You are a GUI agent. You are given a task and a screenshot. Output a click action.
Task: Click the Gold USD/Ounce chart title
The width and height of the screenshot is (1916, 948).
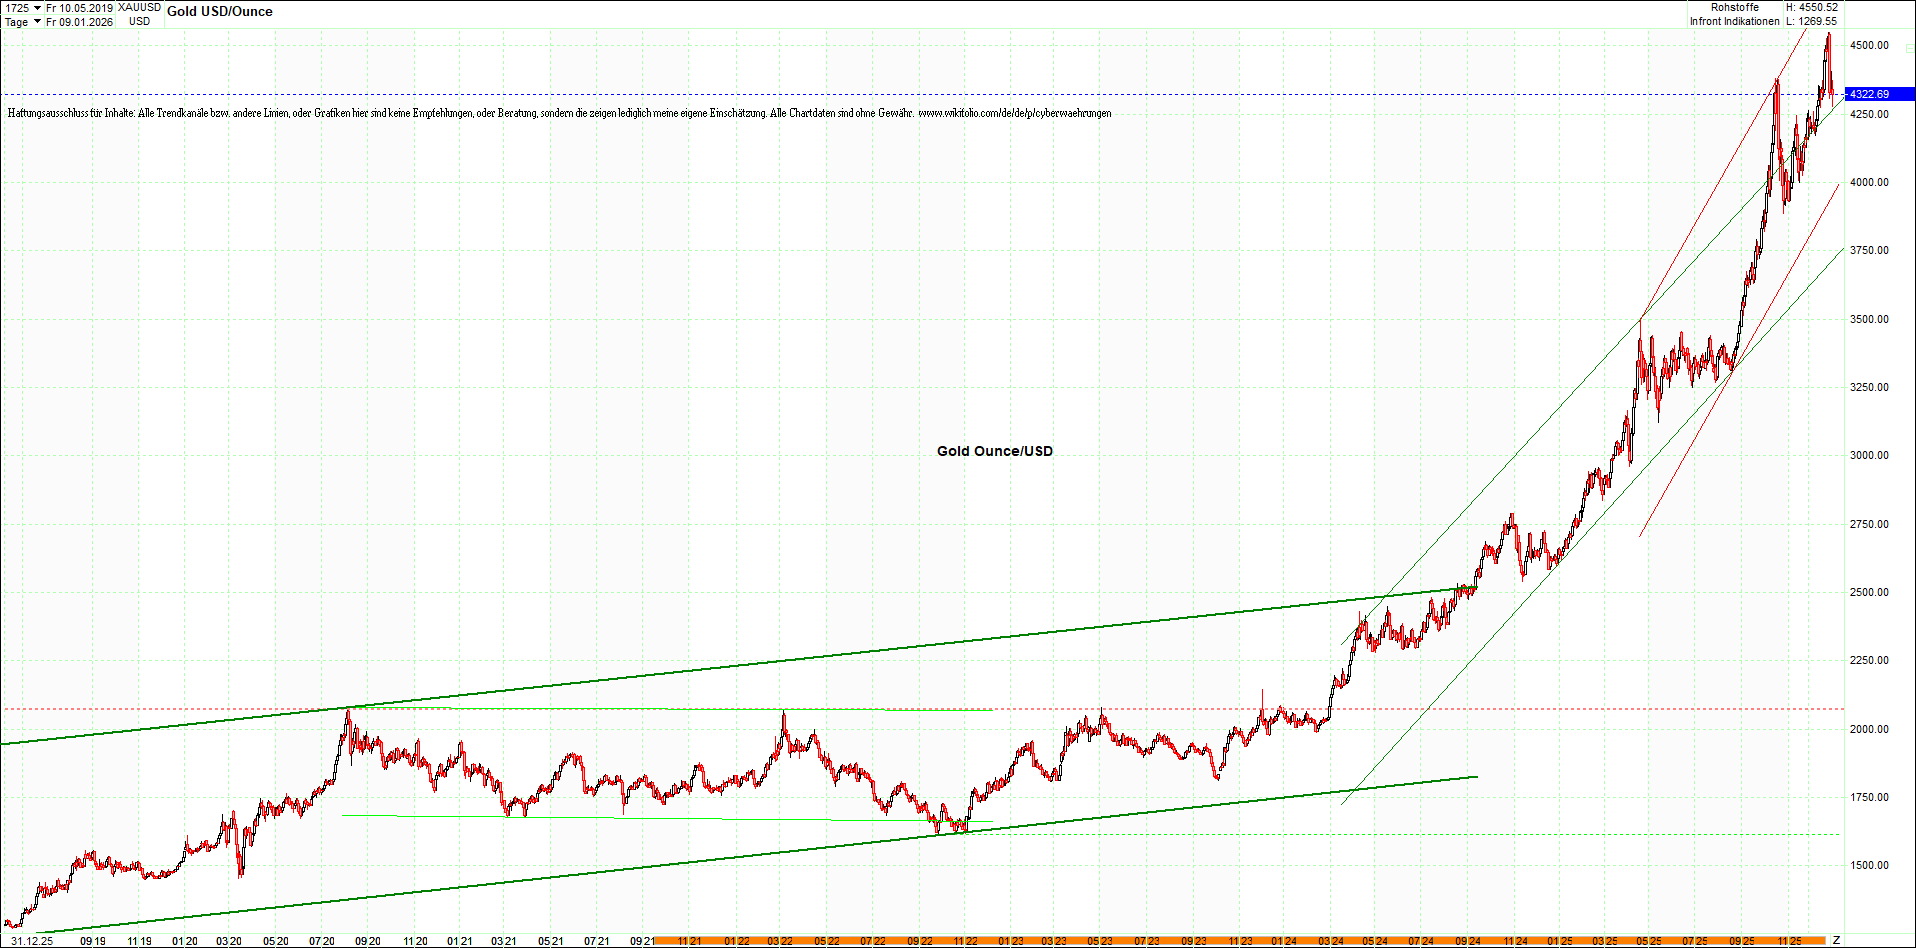point(220,12)
